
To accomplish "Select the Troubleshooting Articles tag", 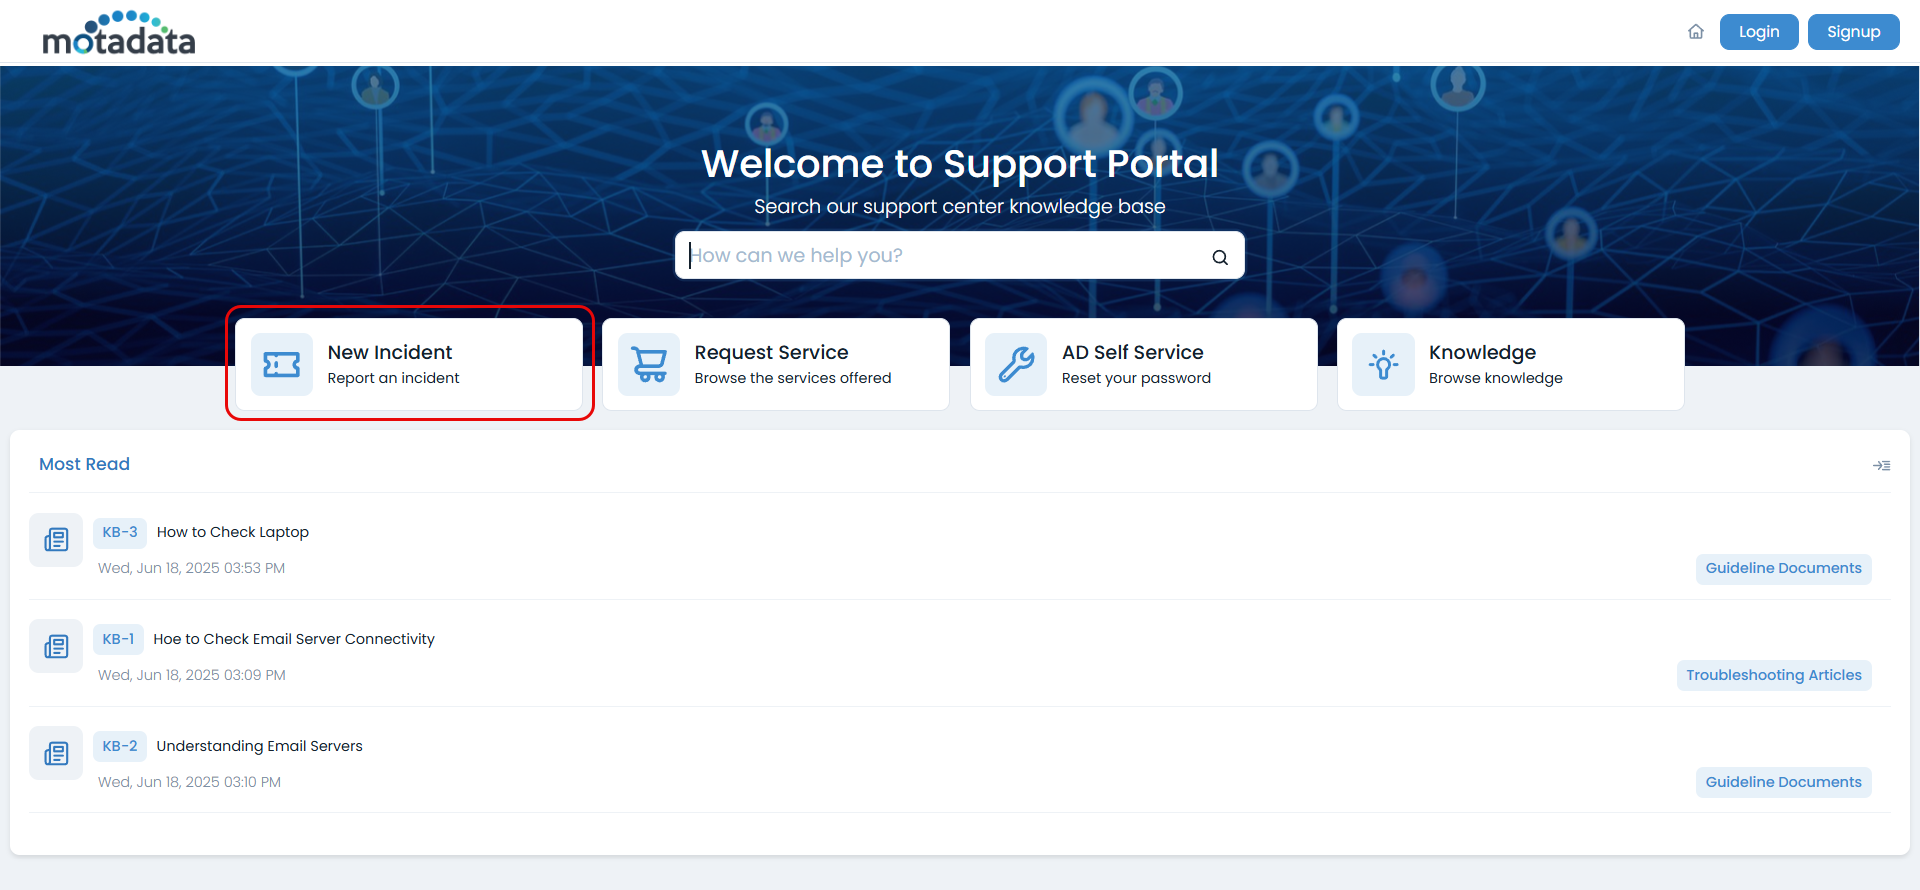I will pos(1773,675).
